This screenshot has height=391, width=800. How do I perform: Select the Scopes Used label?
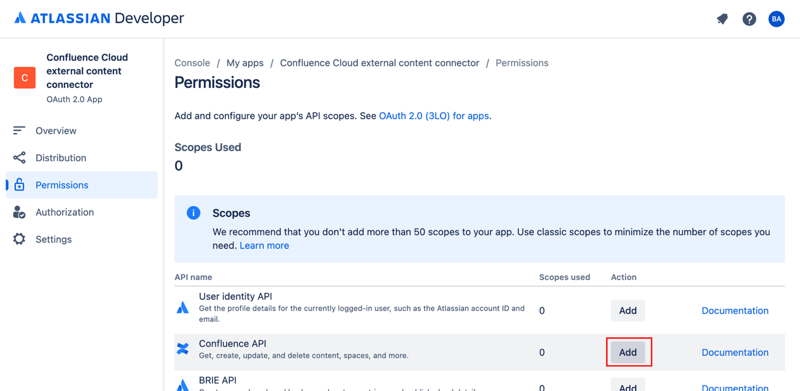tap(208, 148)
